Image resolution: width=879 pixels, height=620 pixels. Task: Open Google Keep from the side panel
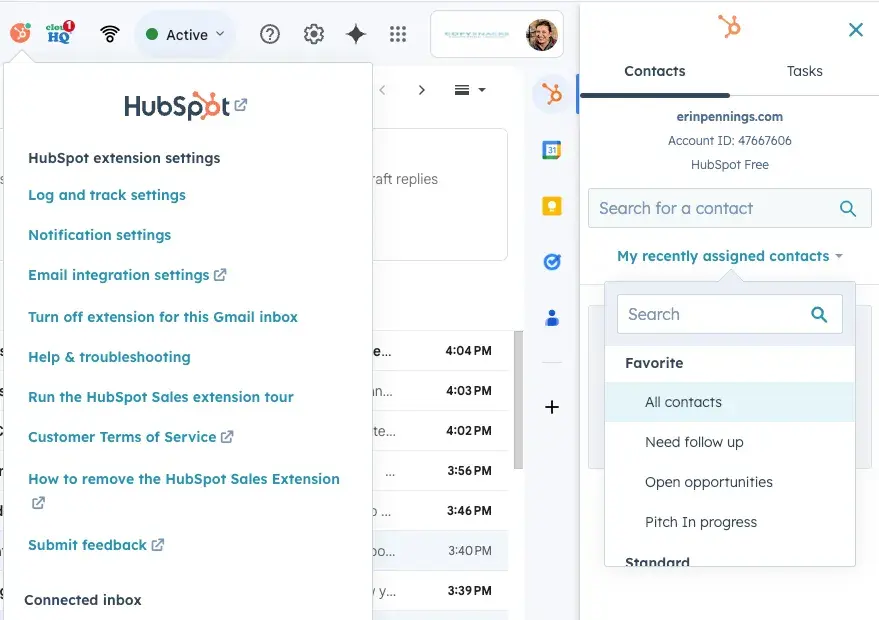(551, 206)
